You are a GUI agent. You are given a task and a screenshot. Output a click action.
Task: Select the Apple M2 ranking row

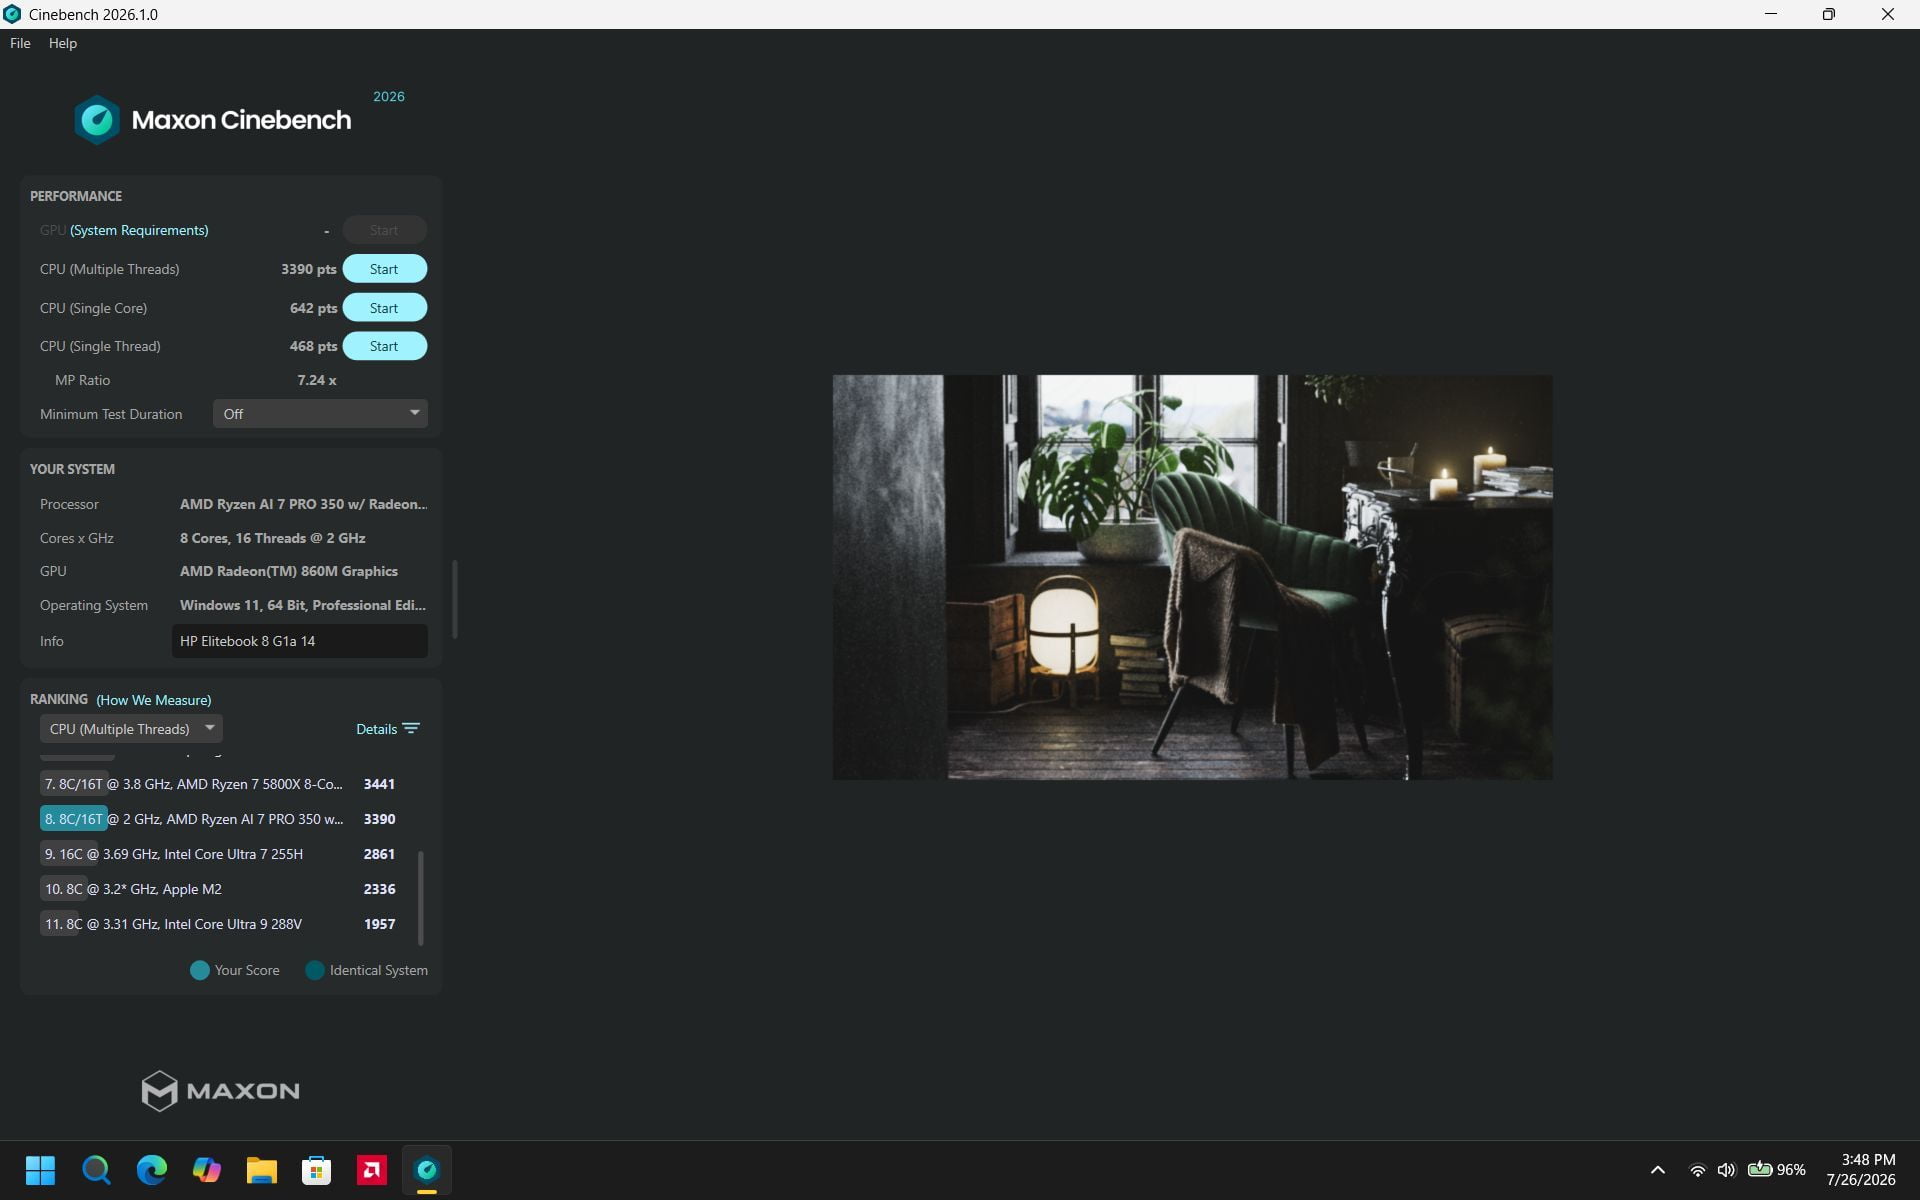point(220,889)
